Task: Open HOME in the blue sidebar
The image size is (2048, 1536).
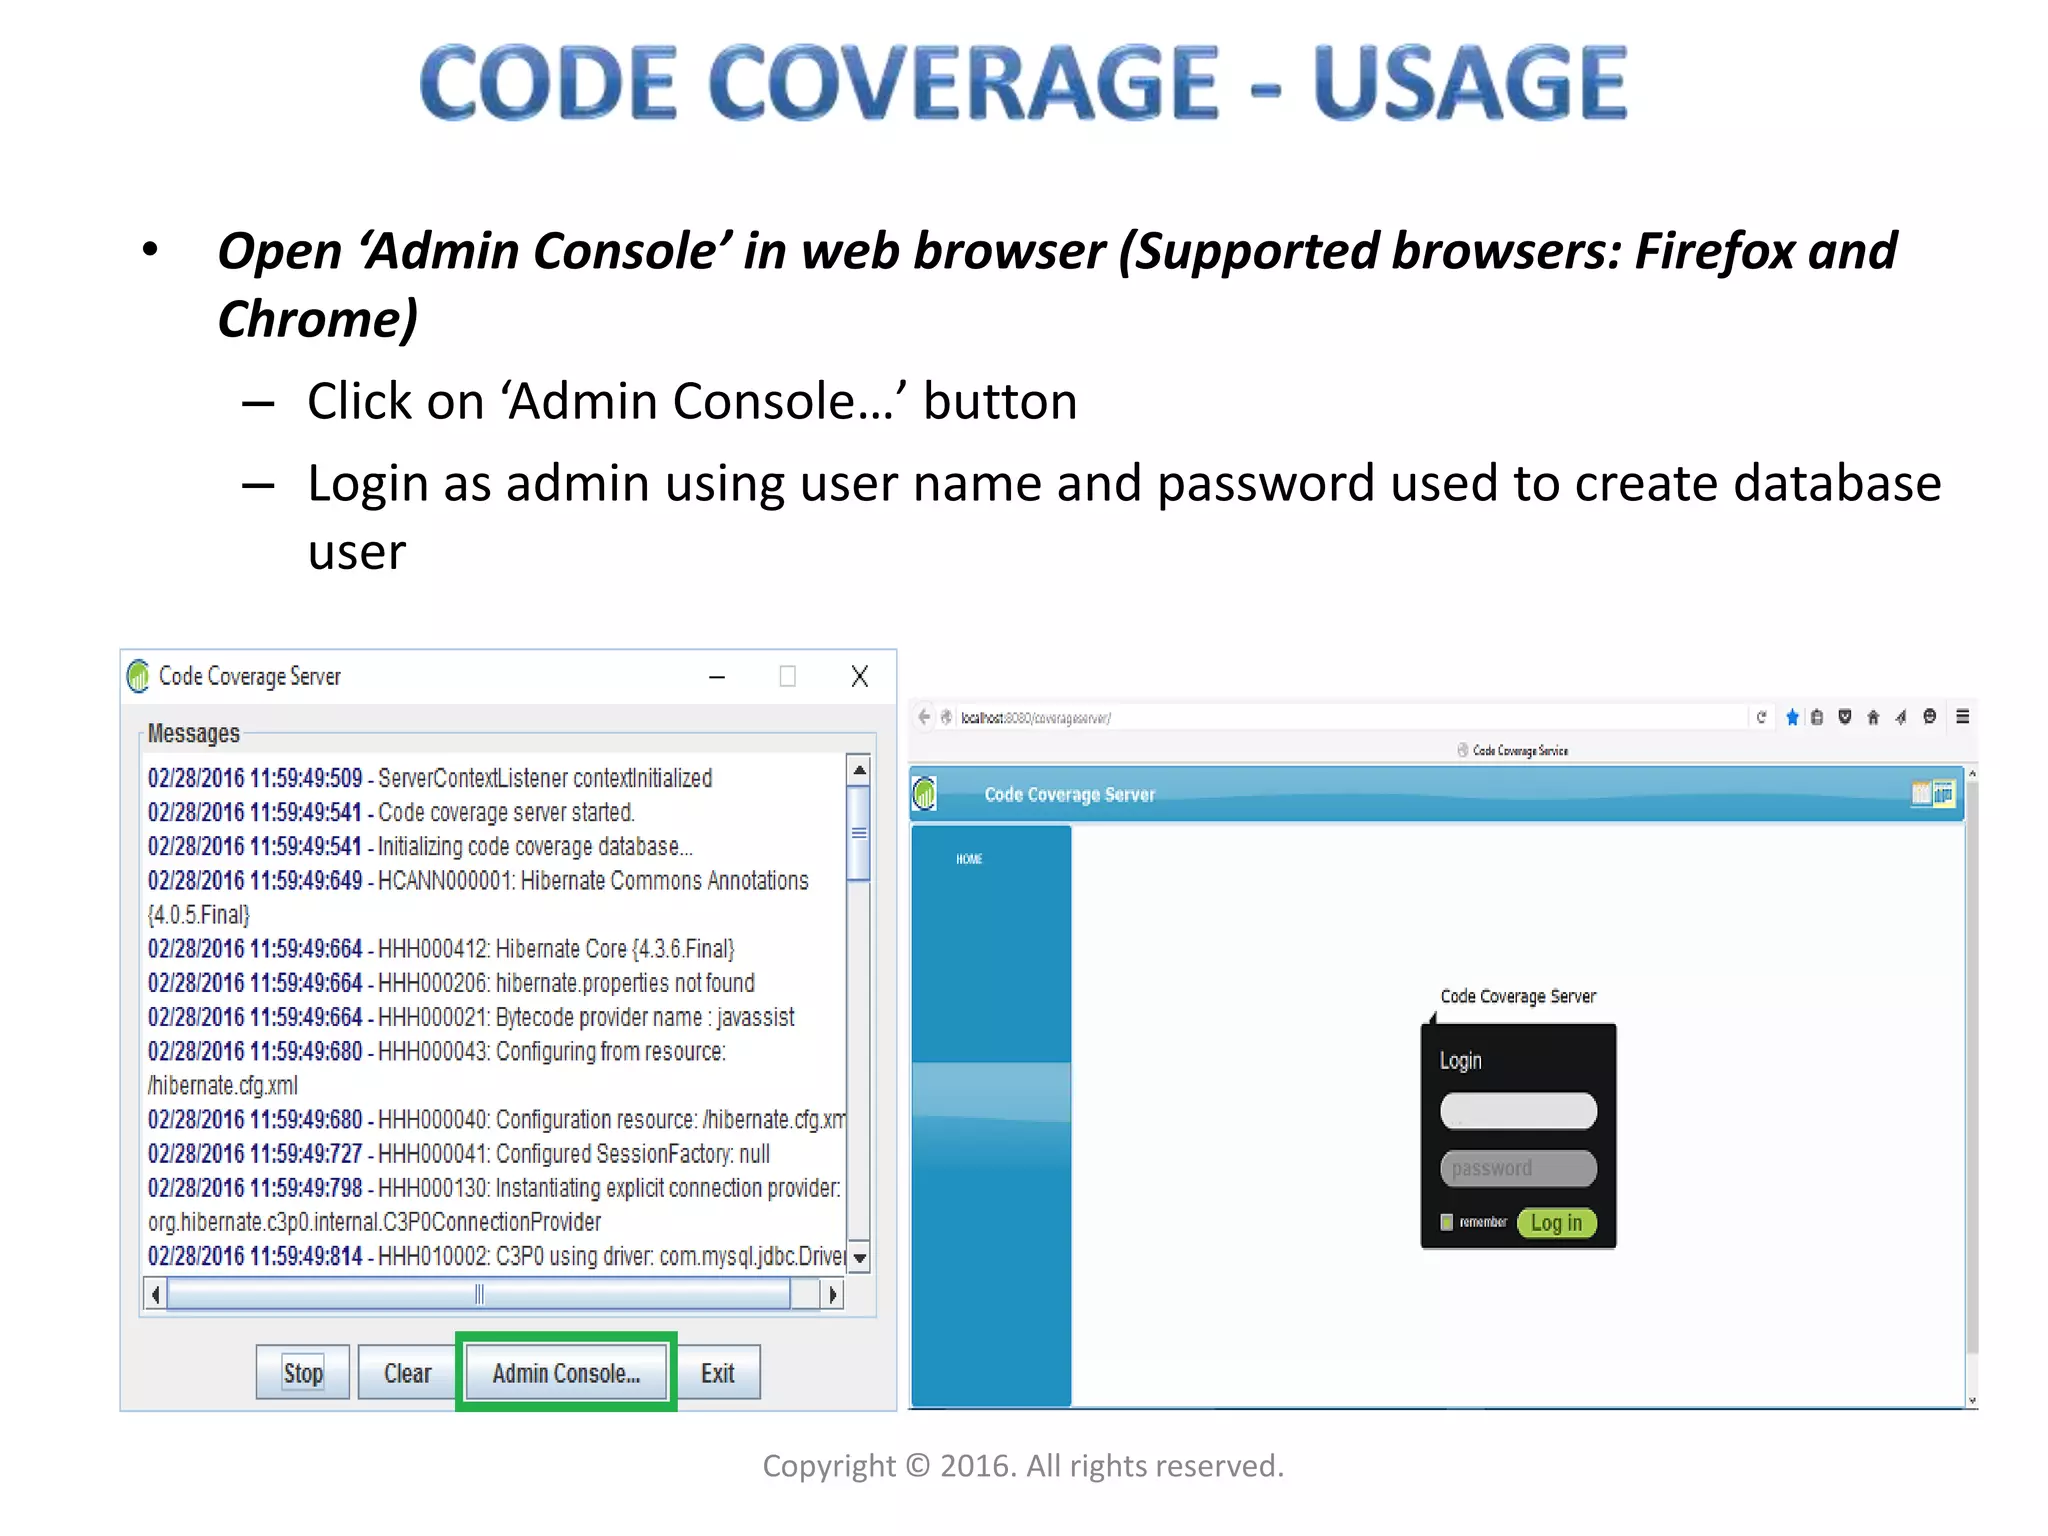Action: pos(969,859)
